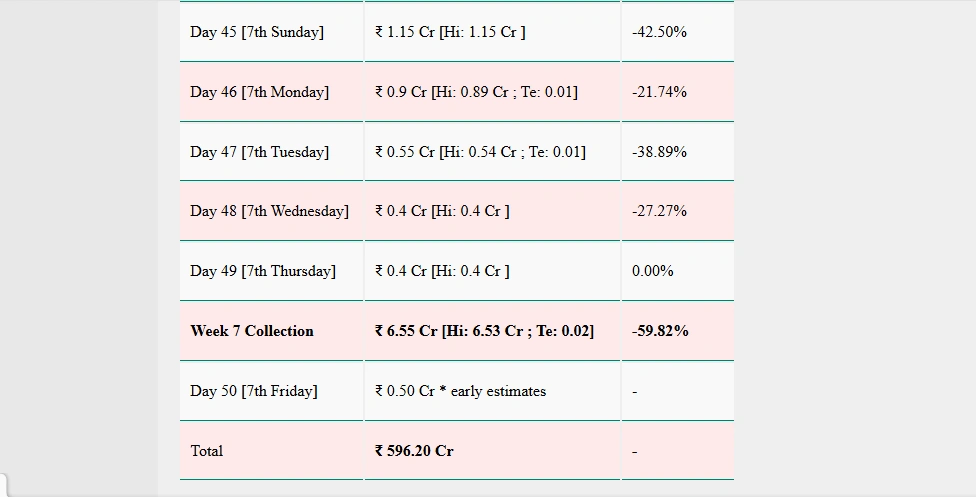Click the ₹ 0.50 Cr early estimates text

461,391
